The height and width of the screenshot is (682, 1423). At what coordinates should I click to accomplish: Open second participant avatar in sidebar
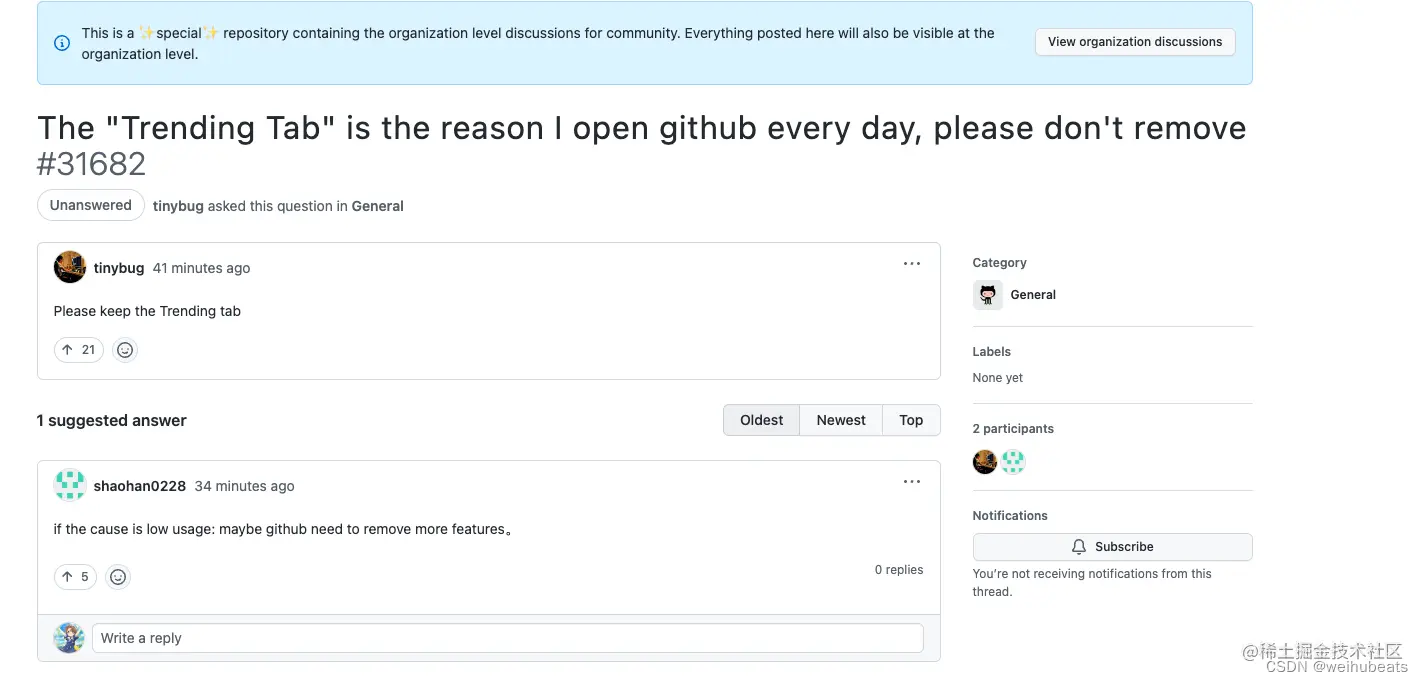(x=1013, y=462)
